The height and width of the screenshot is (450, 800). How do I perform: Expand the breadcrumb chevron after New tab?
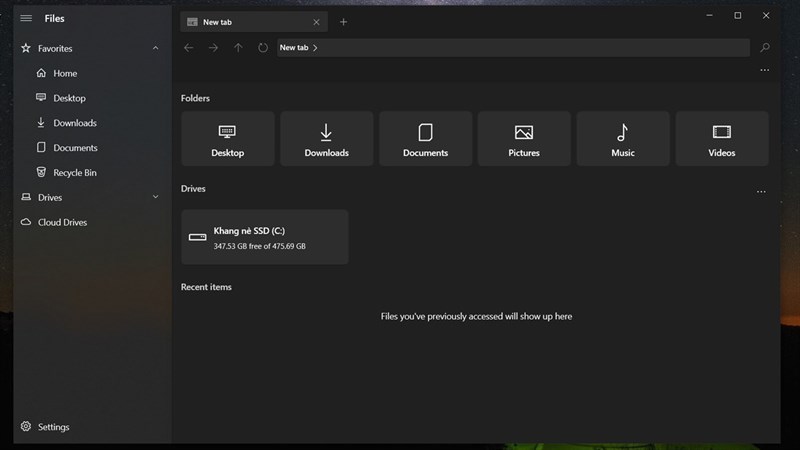pos(315,47)
